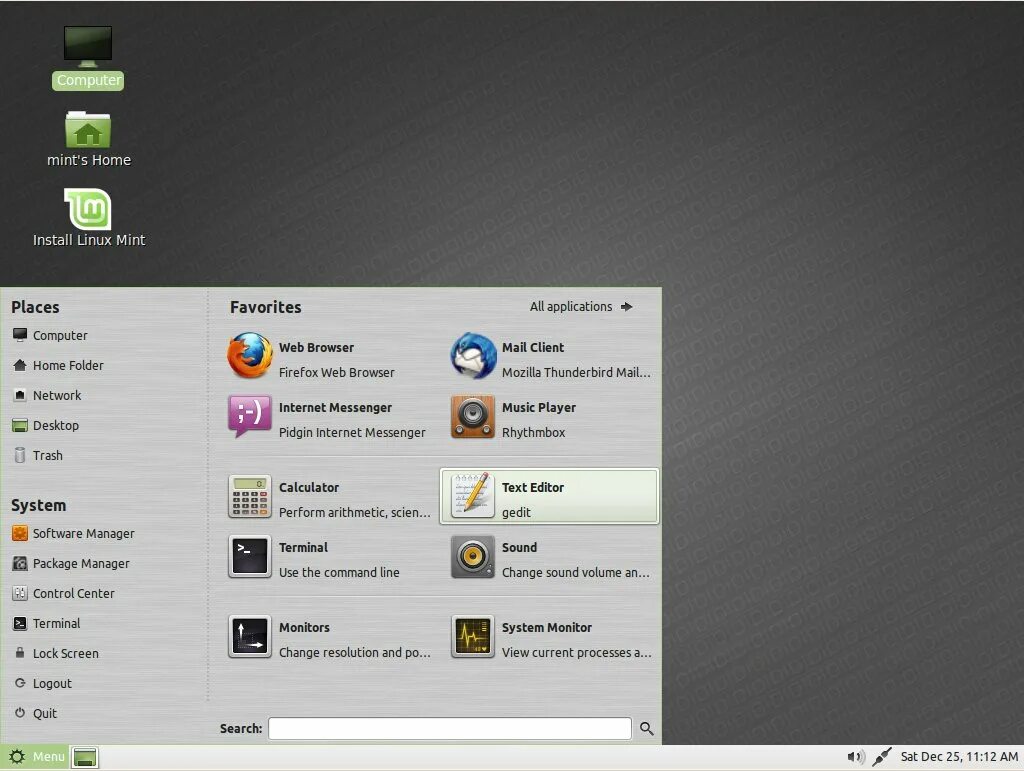Focus the Search input field
The image size is (1024, 771).
(x=450, y=729)
